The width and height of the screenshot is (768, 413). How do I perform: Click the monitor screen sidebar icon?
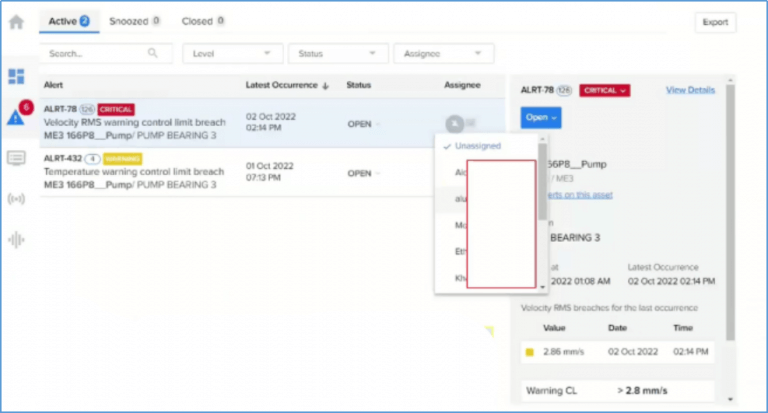point(16,158)
